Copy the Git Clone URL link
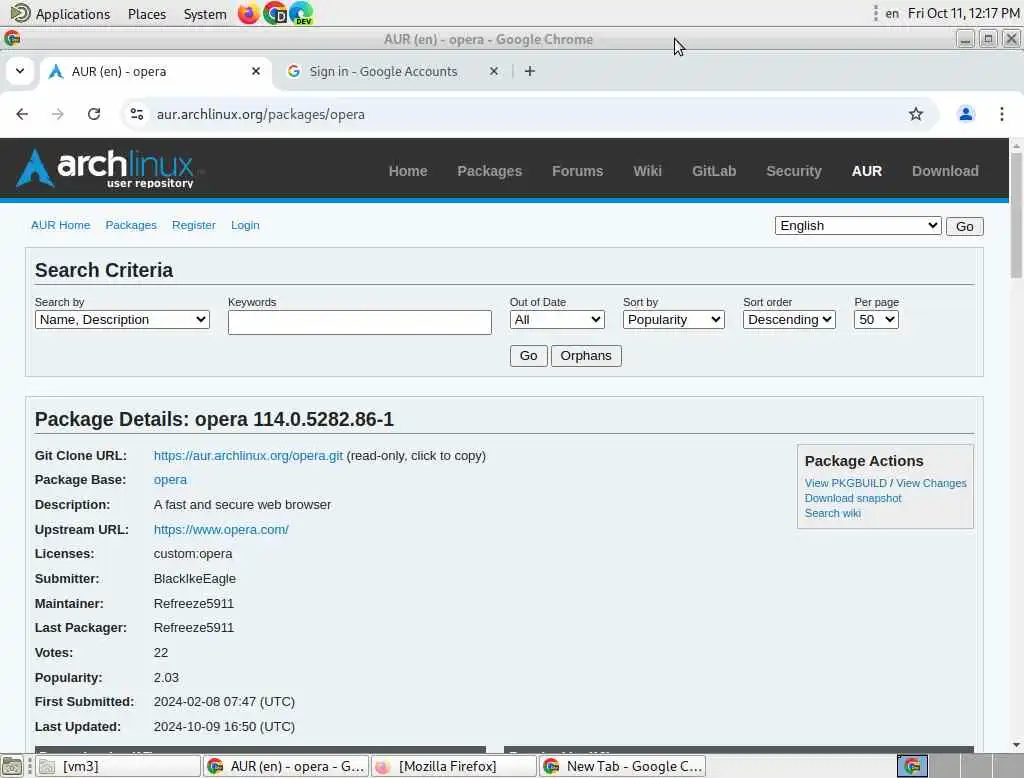The width and height of the screenshot is (1024, 778). [248, 456]
